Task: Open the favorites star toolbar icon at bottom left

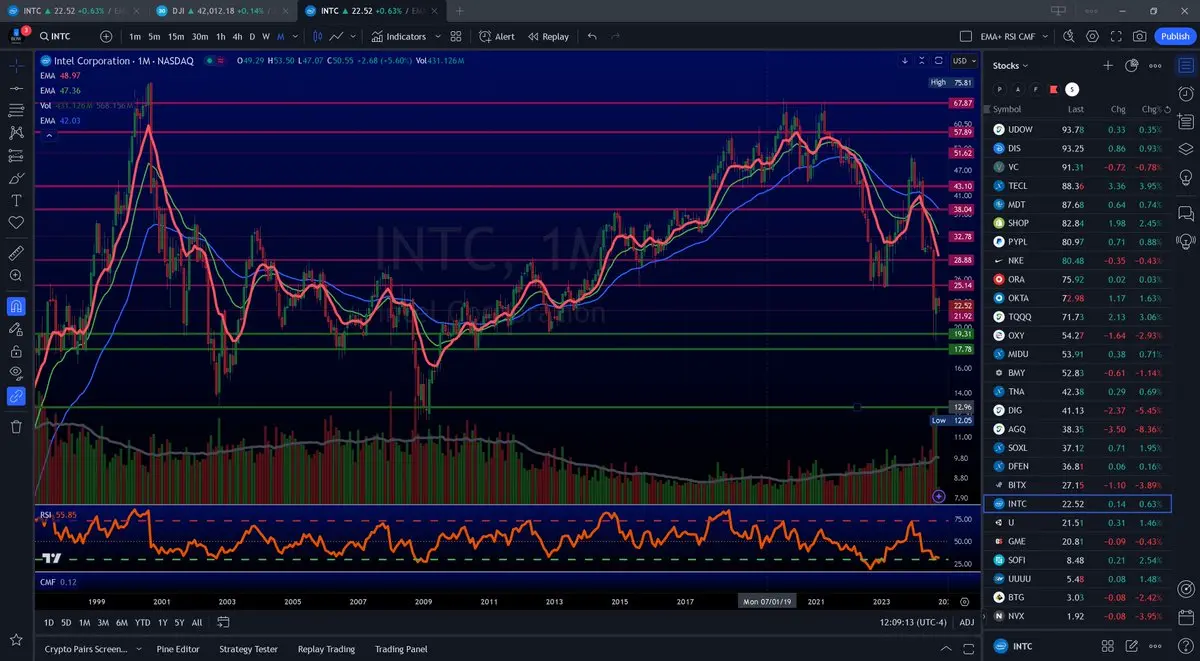Action: click(16, 639)
